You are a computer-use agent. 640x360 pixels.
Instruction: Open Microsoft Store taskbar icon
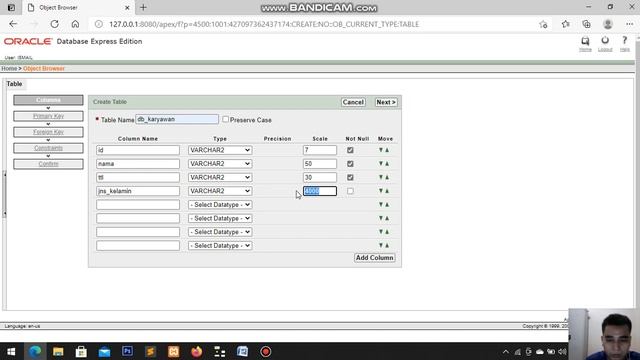click(81, 351)
